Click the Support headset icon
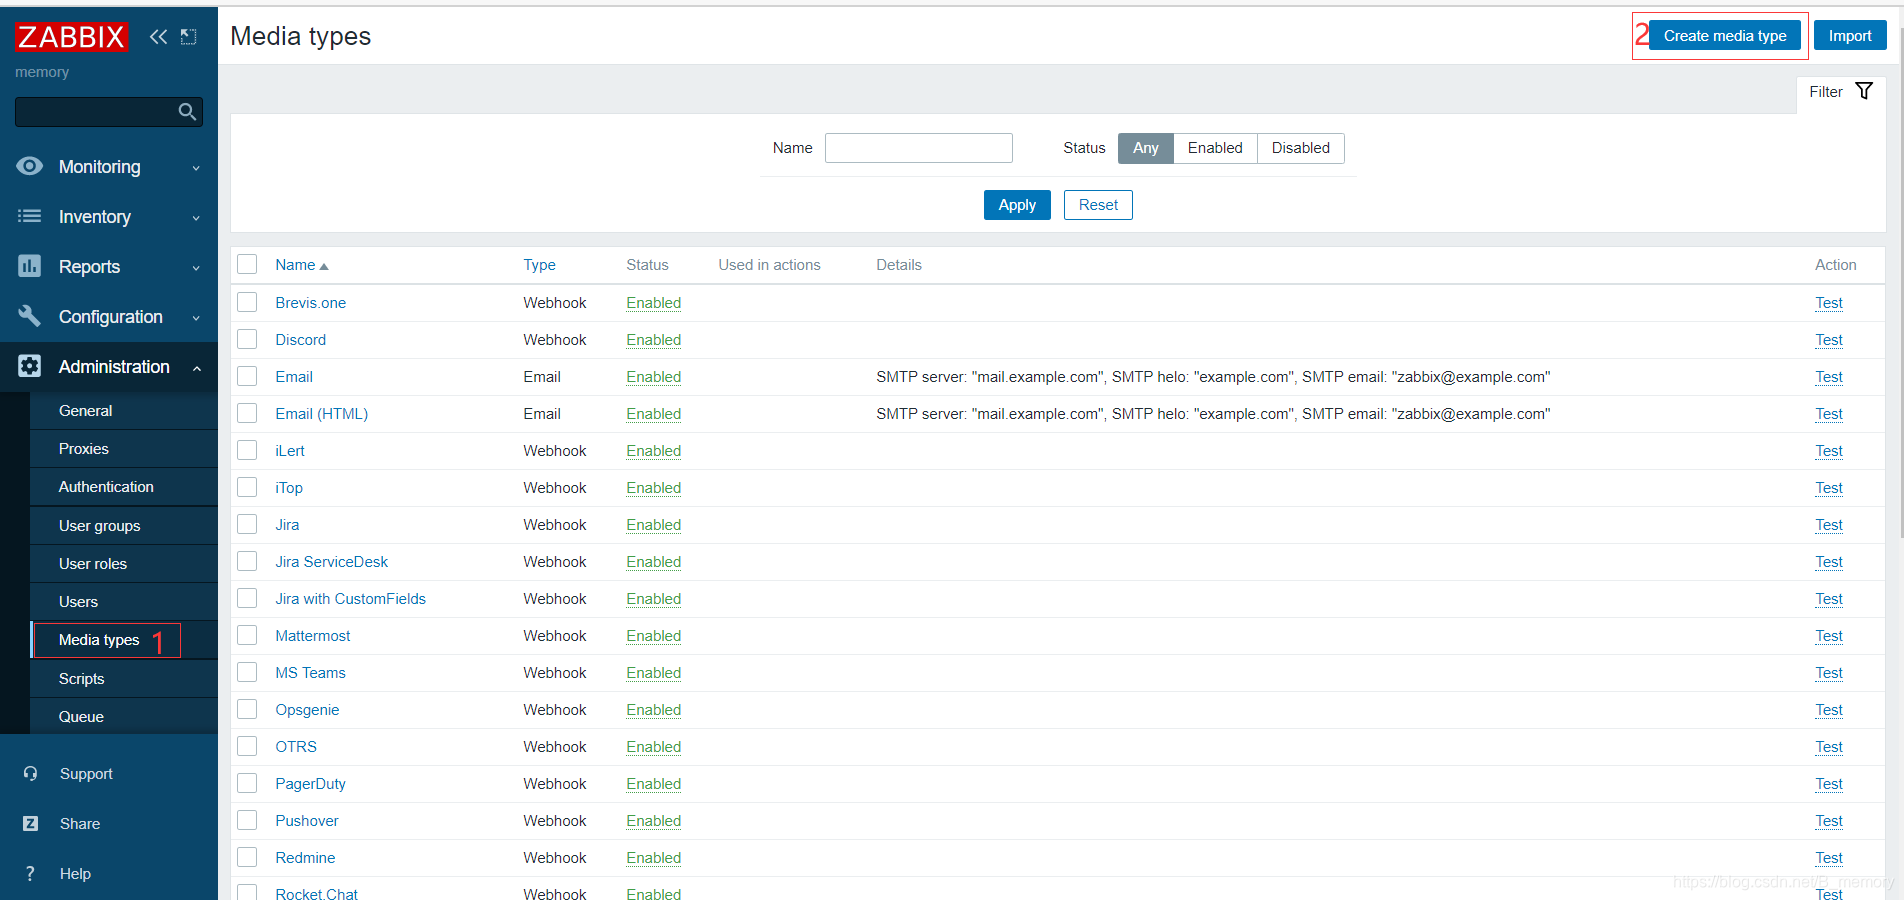This screenshot has height=900, width=1904. click(31, 774)
